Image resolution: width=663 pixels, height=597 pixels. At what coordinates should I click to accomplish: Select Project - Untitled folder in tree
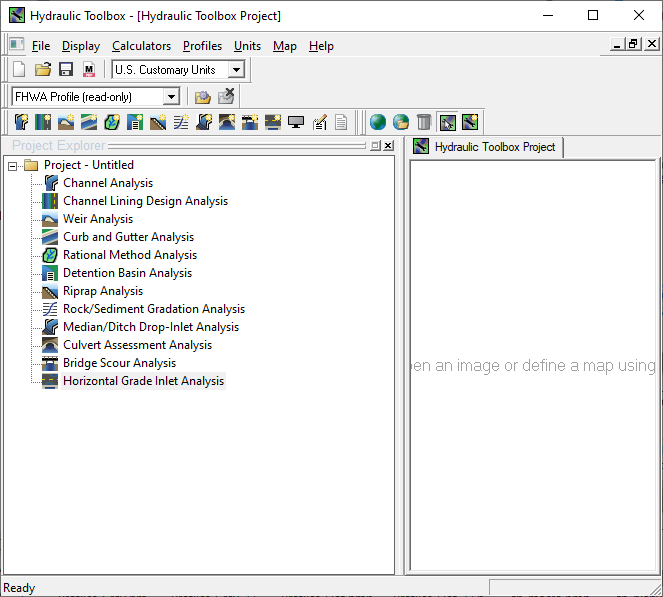pos(89,165)
